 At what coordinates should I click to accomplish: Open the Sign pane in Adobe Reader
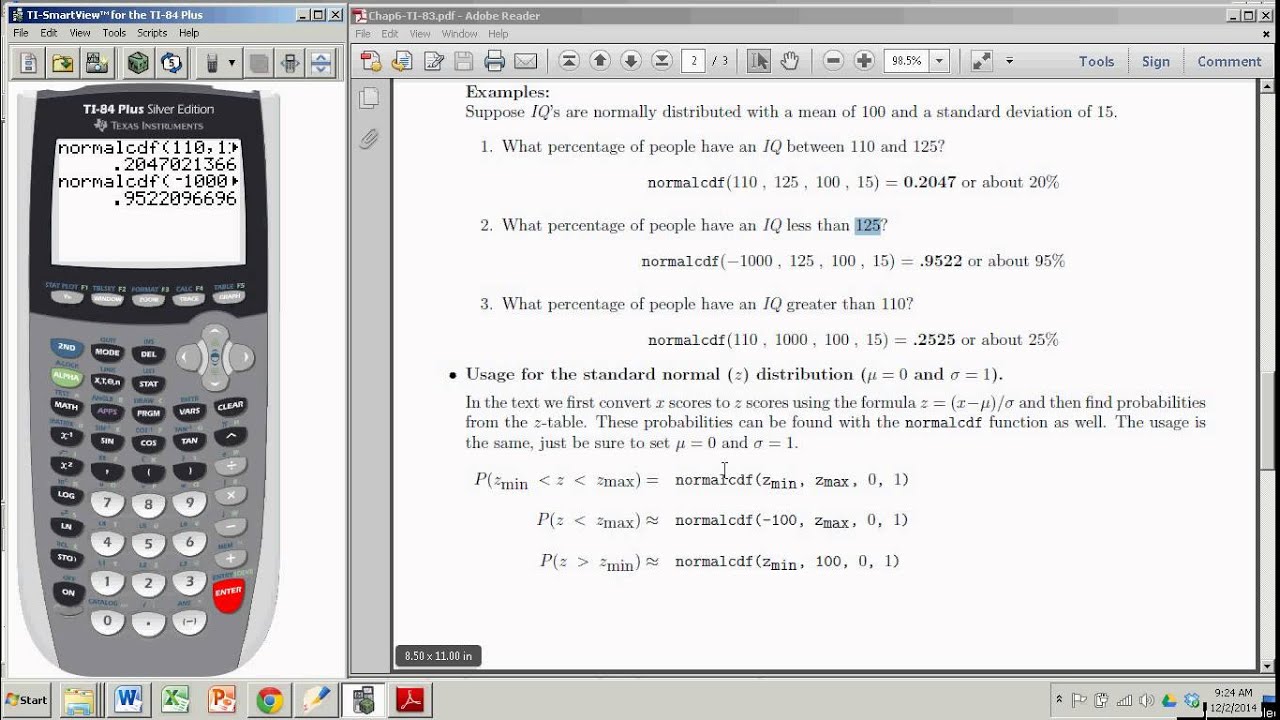click(1156, 61)
